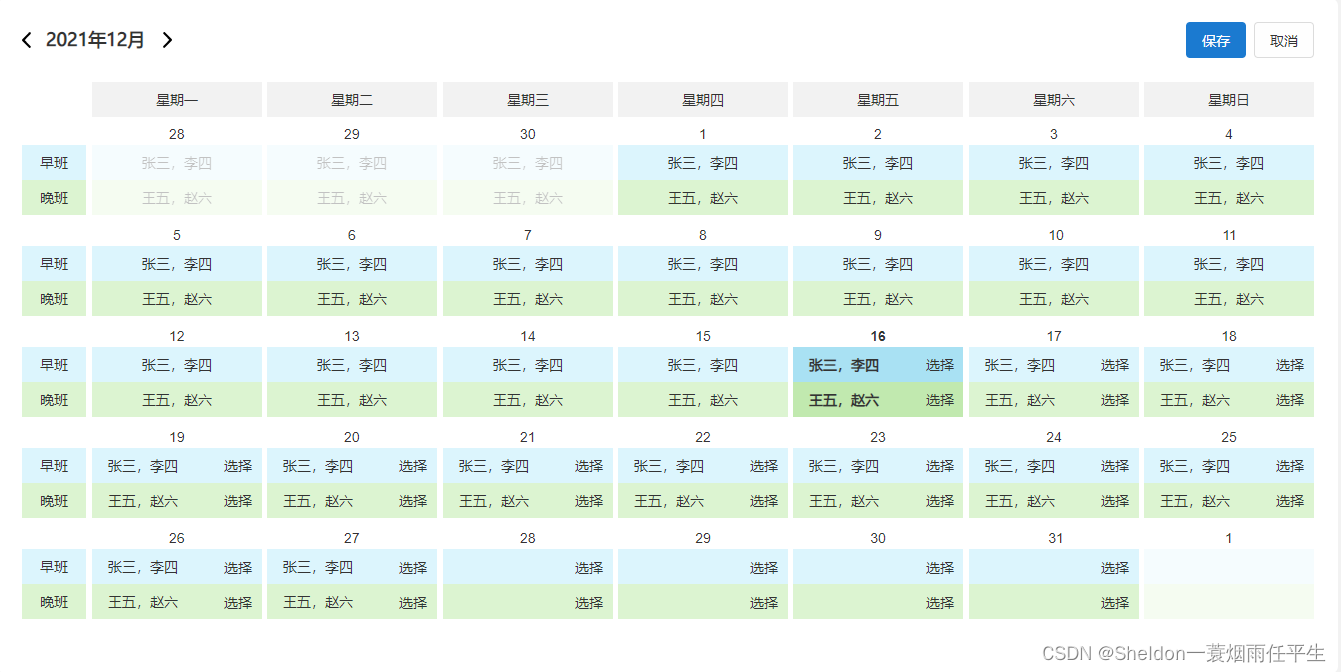The height and width of the screenshot is (672, 1341).
Task: Click 选择 for day 23 morning shift
Action: point(940,466)
